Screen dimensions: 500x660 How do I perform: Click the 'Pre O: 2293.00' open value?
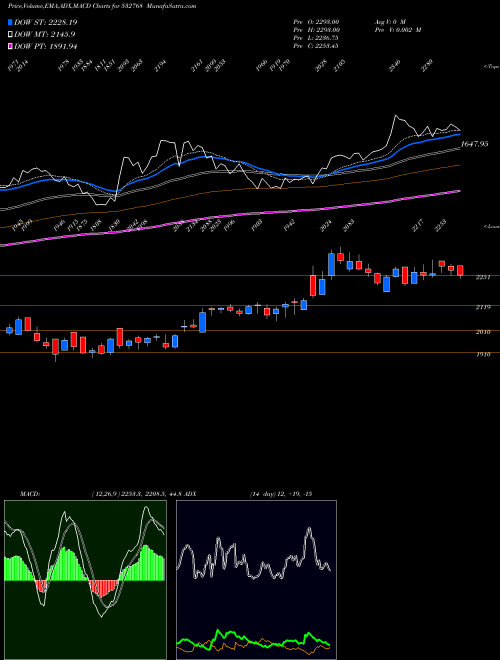click(x=316, y=22)
